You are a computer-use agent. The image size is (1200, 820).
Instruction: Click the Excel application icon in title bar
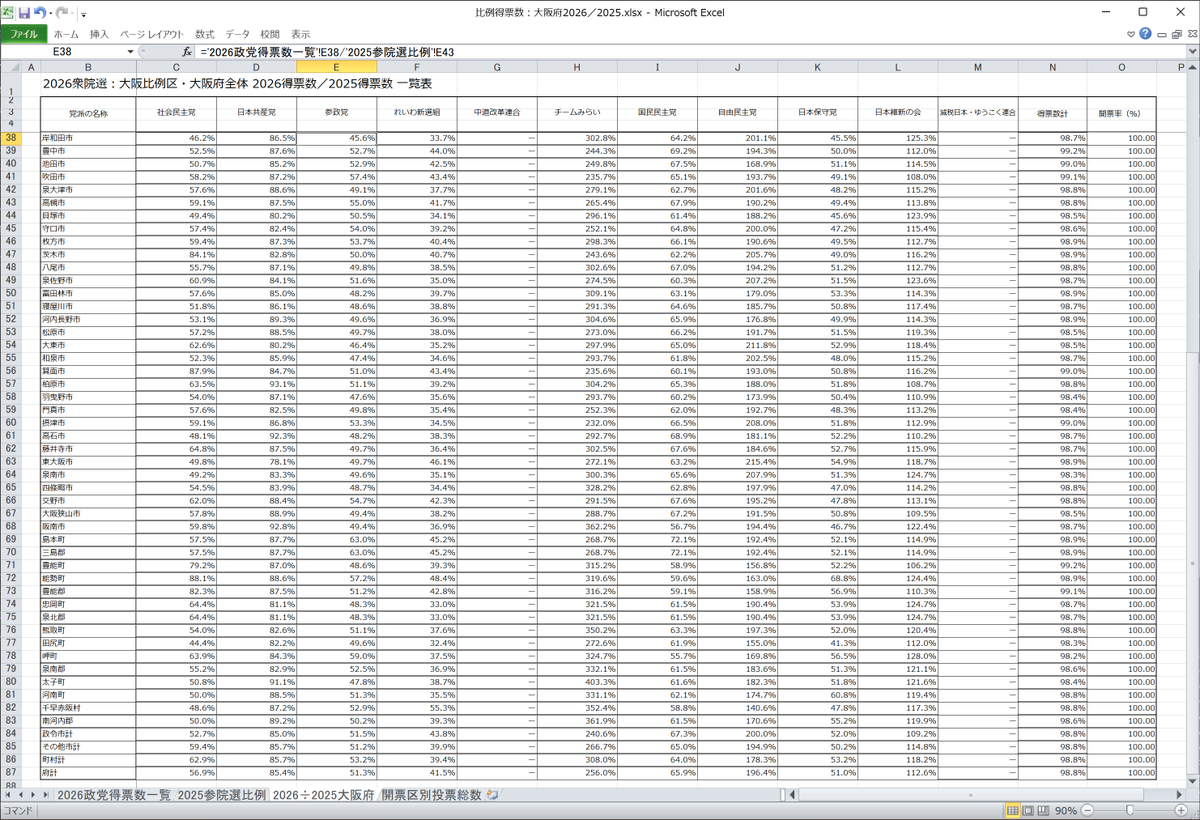8,13
